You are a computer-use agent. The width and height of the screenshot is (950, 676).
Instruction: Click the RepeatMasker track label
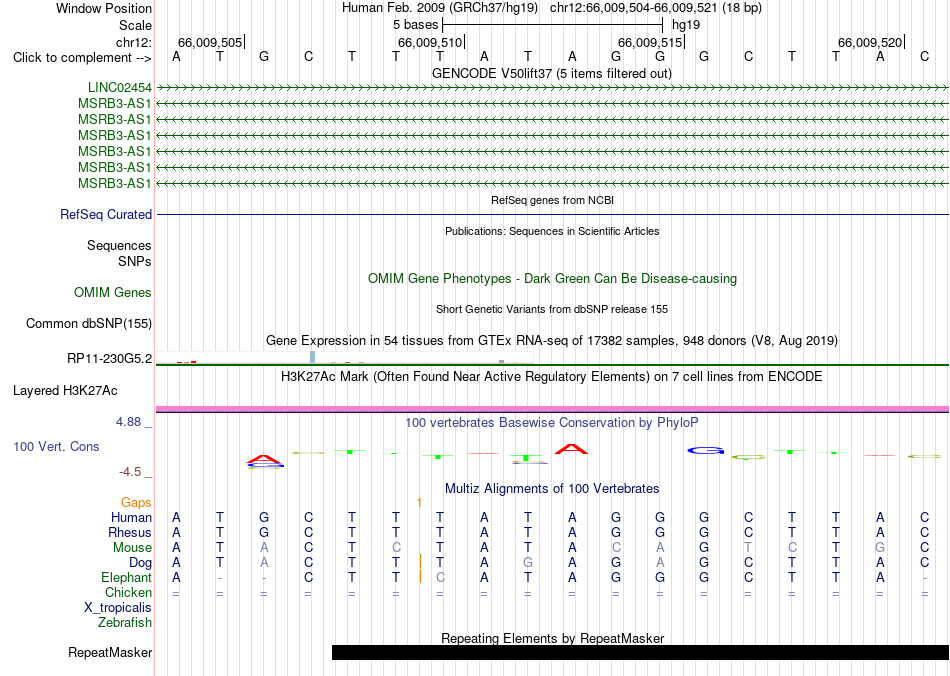[110, 653]
